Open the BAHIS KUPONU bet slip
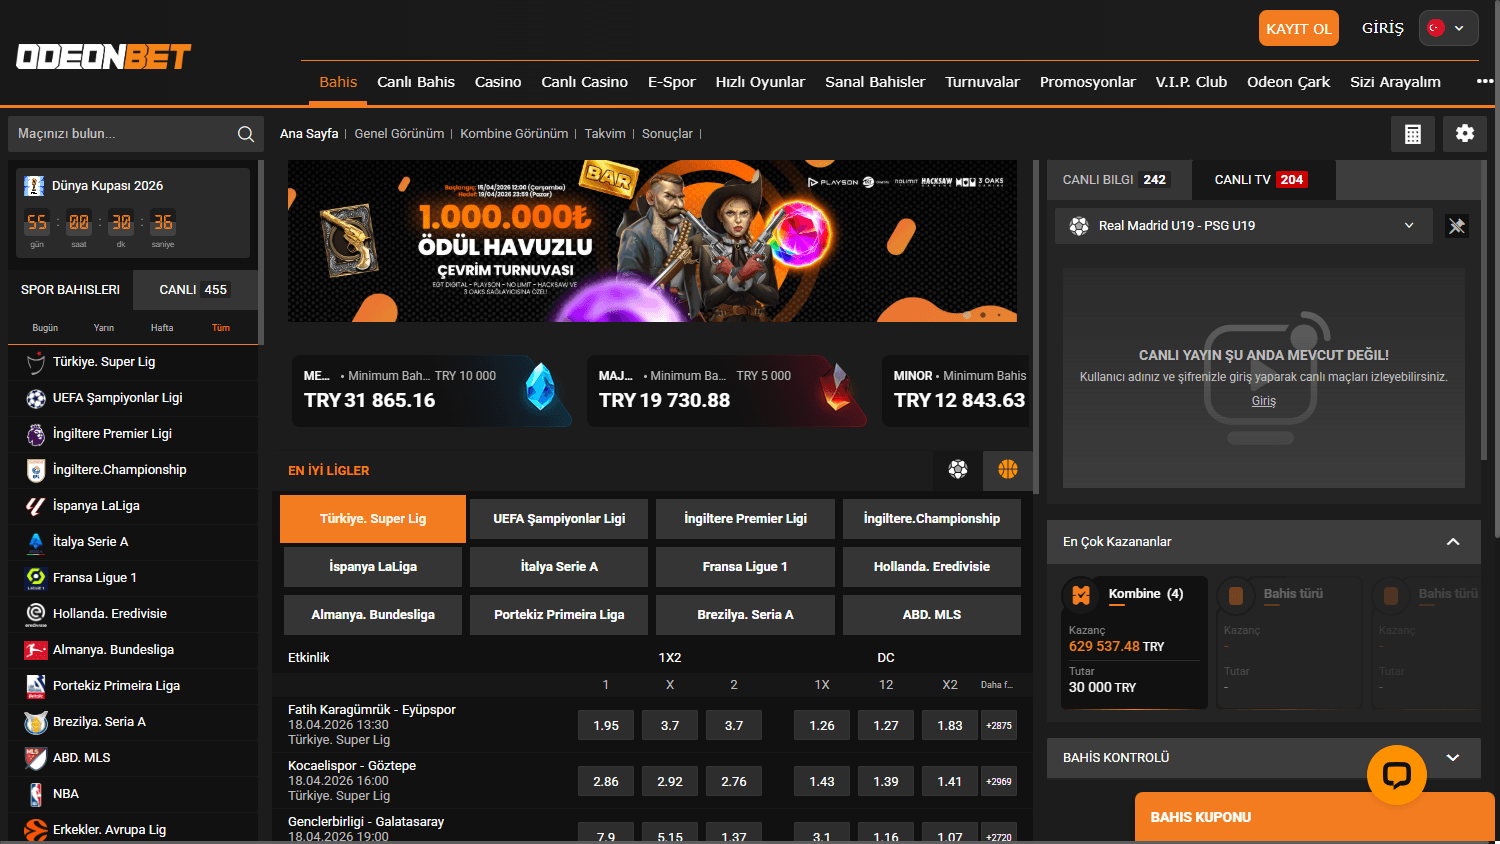Image resolution: width=1500 pixels, height=844 pixels. pos(1314,817)
